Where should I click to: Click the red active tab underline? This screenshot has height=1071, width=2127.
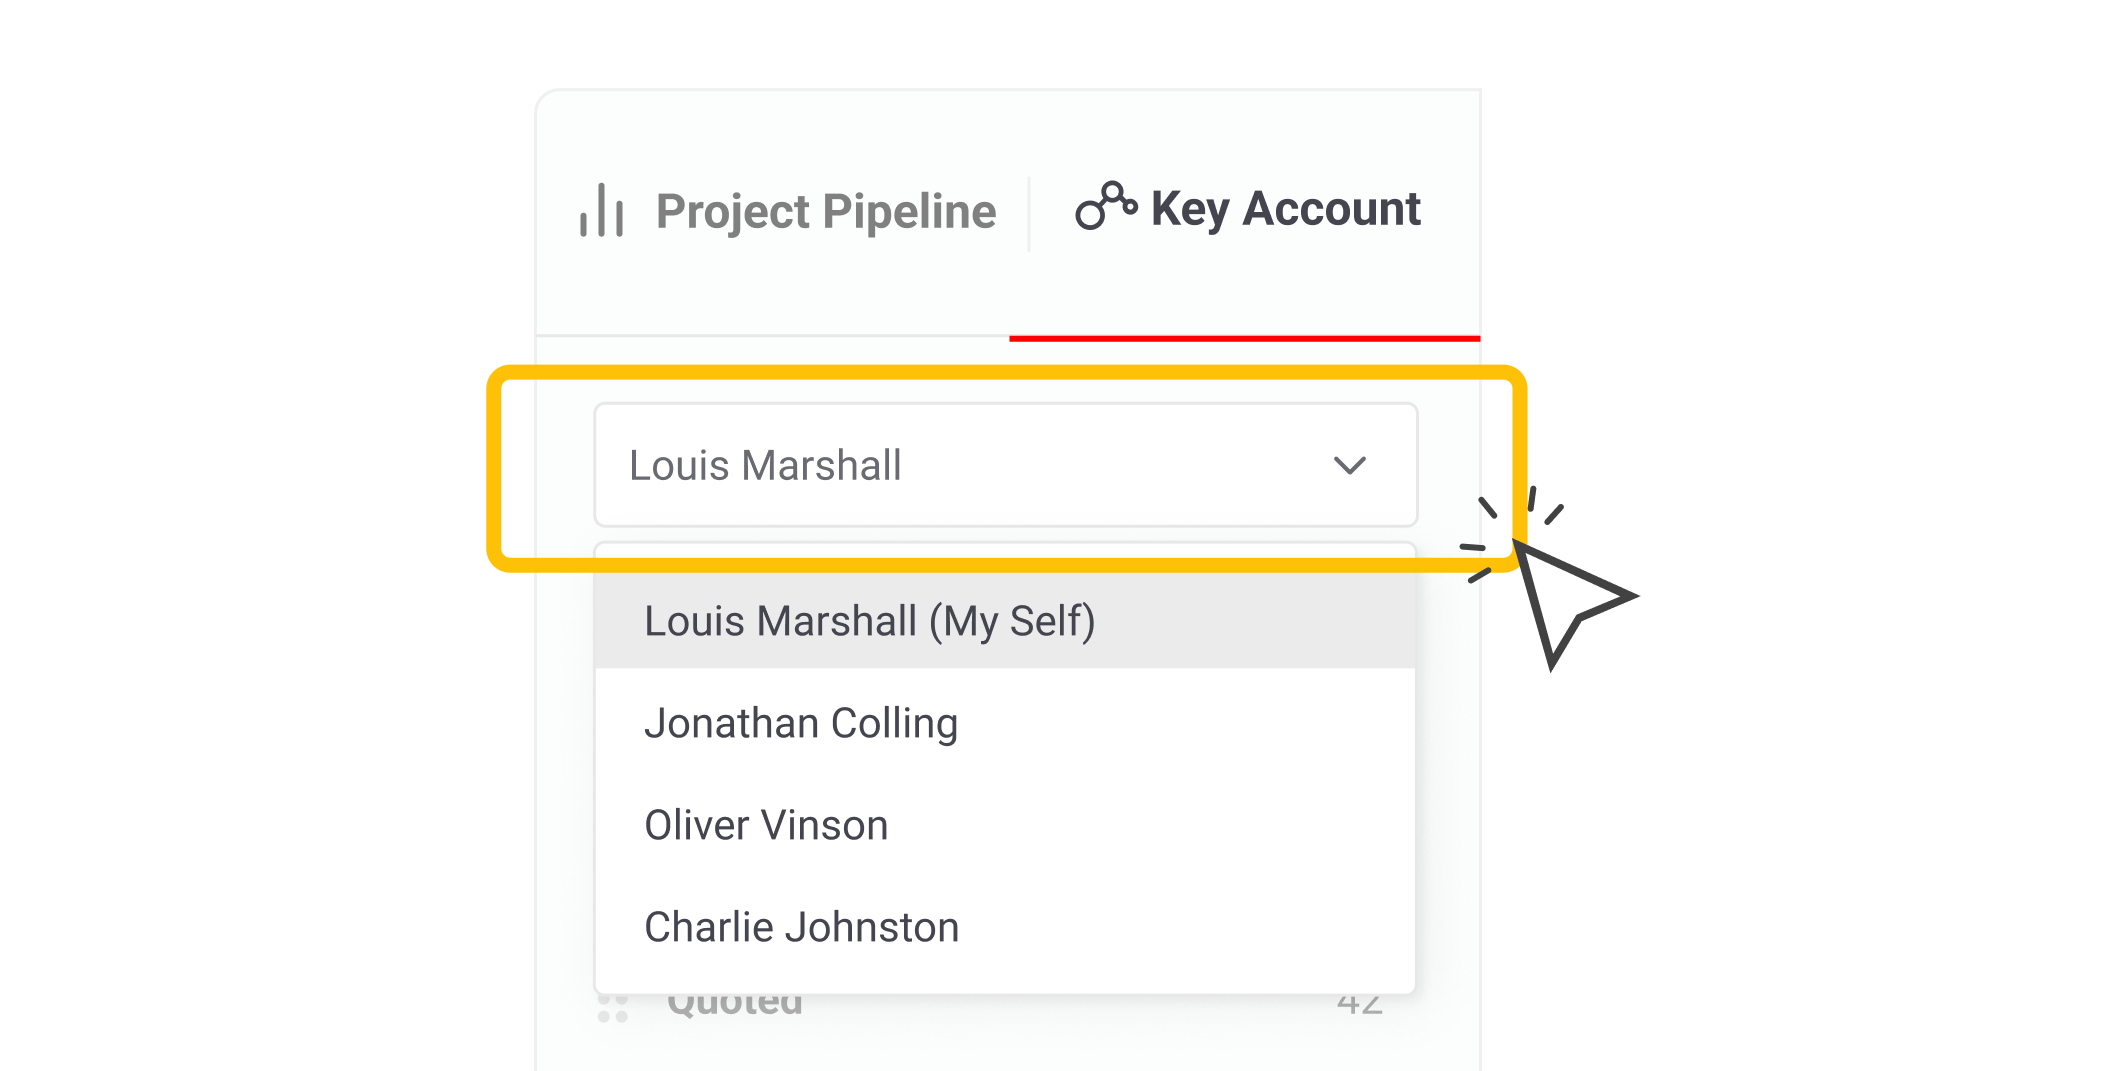tap(1244, 338)
